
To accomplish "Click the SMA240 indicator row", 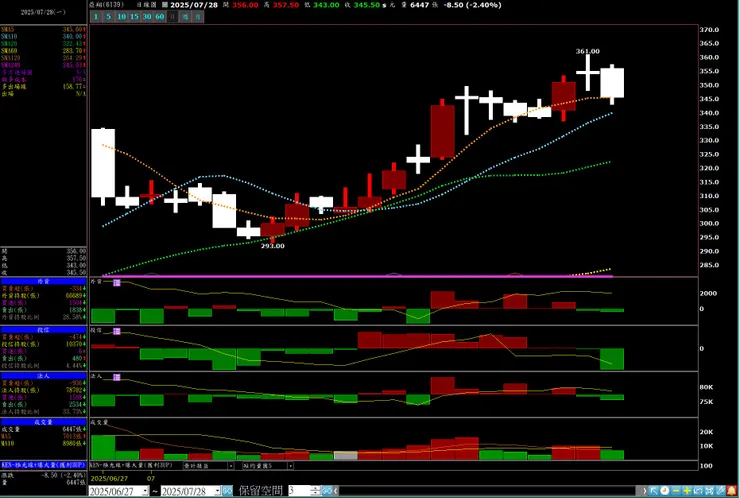I will (43, 65).
